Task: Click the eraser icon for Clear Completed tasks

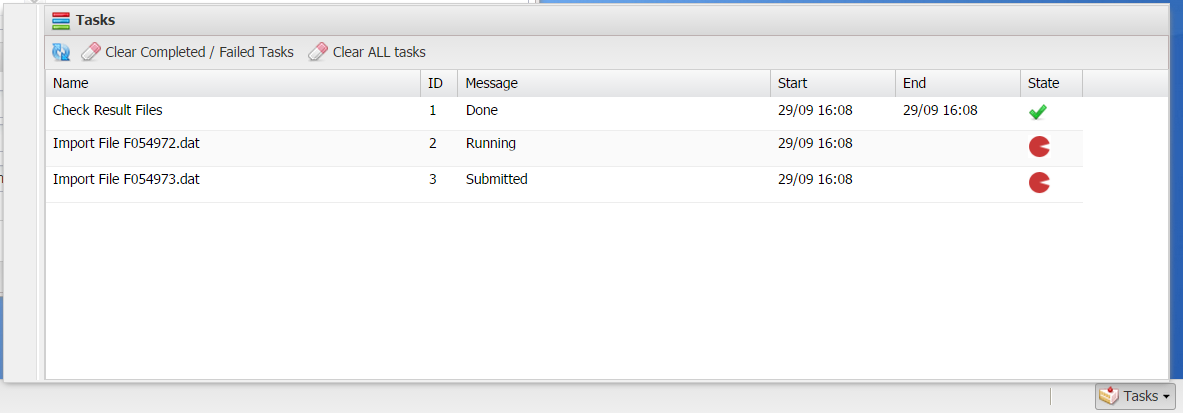Action: [x=91, y=52]
